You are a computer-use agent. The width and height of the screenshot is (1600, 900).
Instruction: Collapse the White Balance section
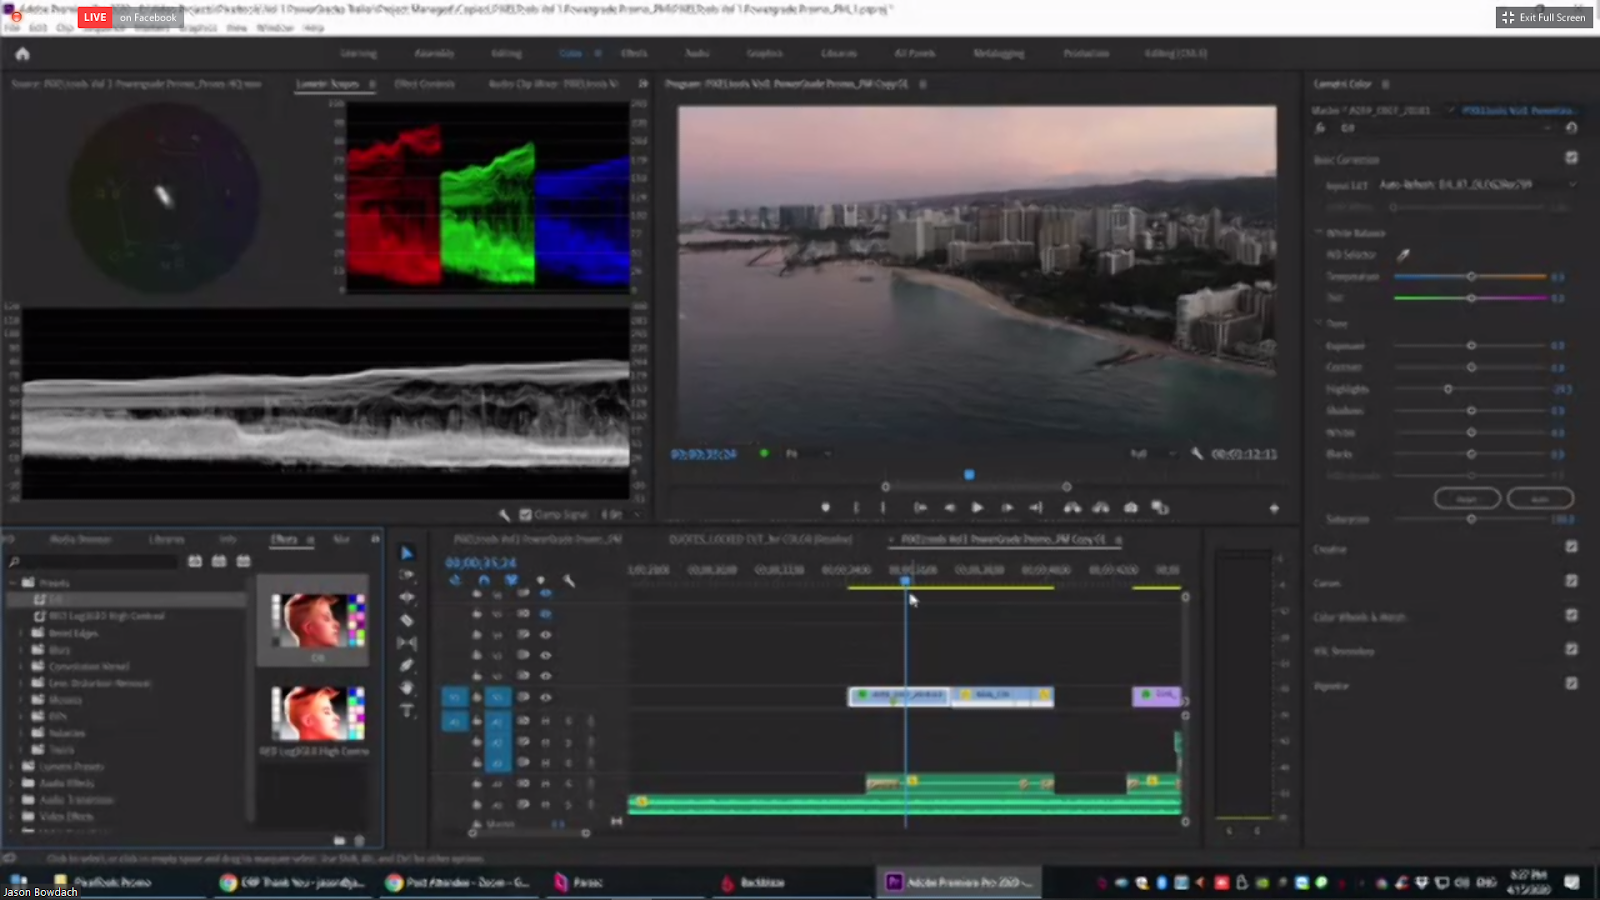pos(1319,233)
